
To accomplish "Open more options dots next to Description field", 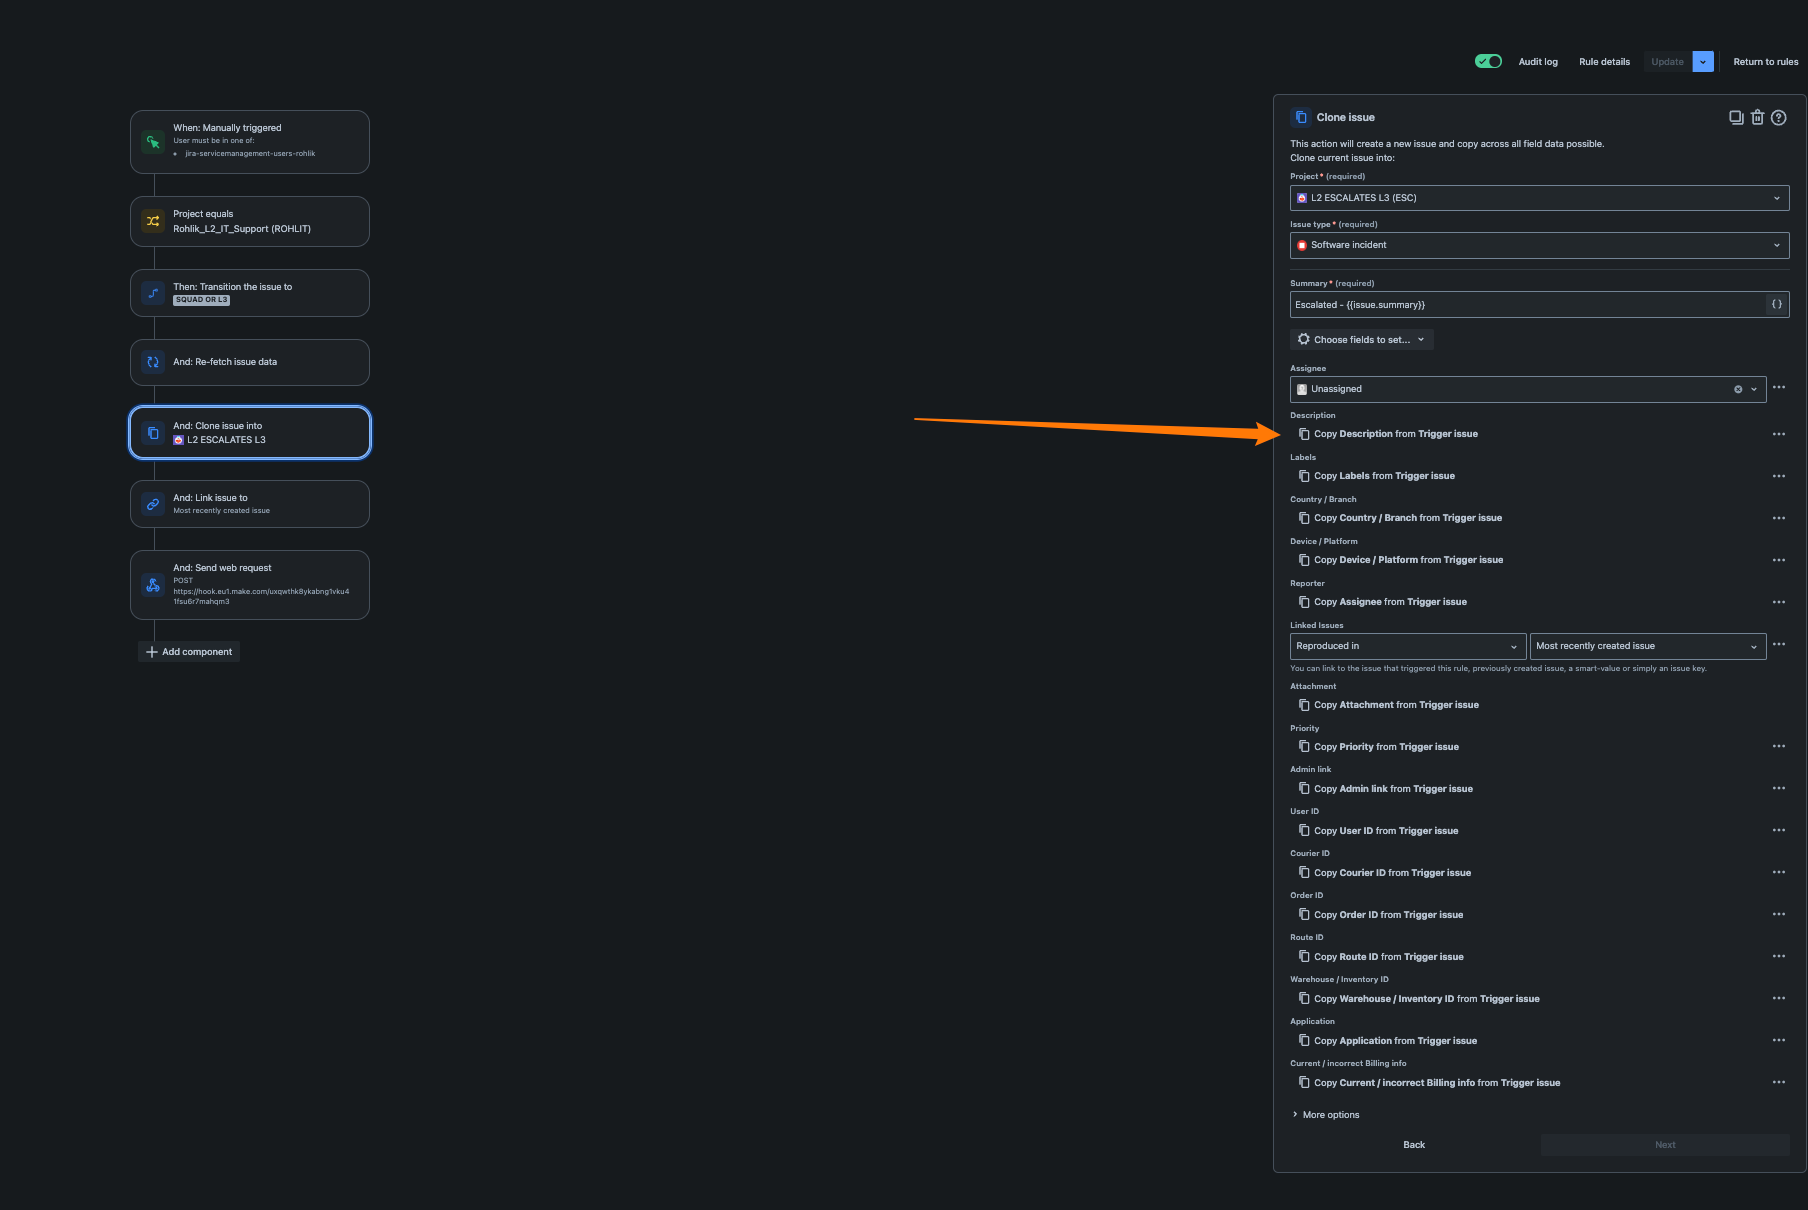I will (1779, 434).
